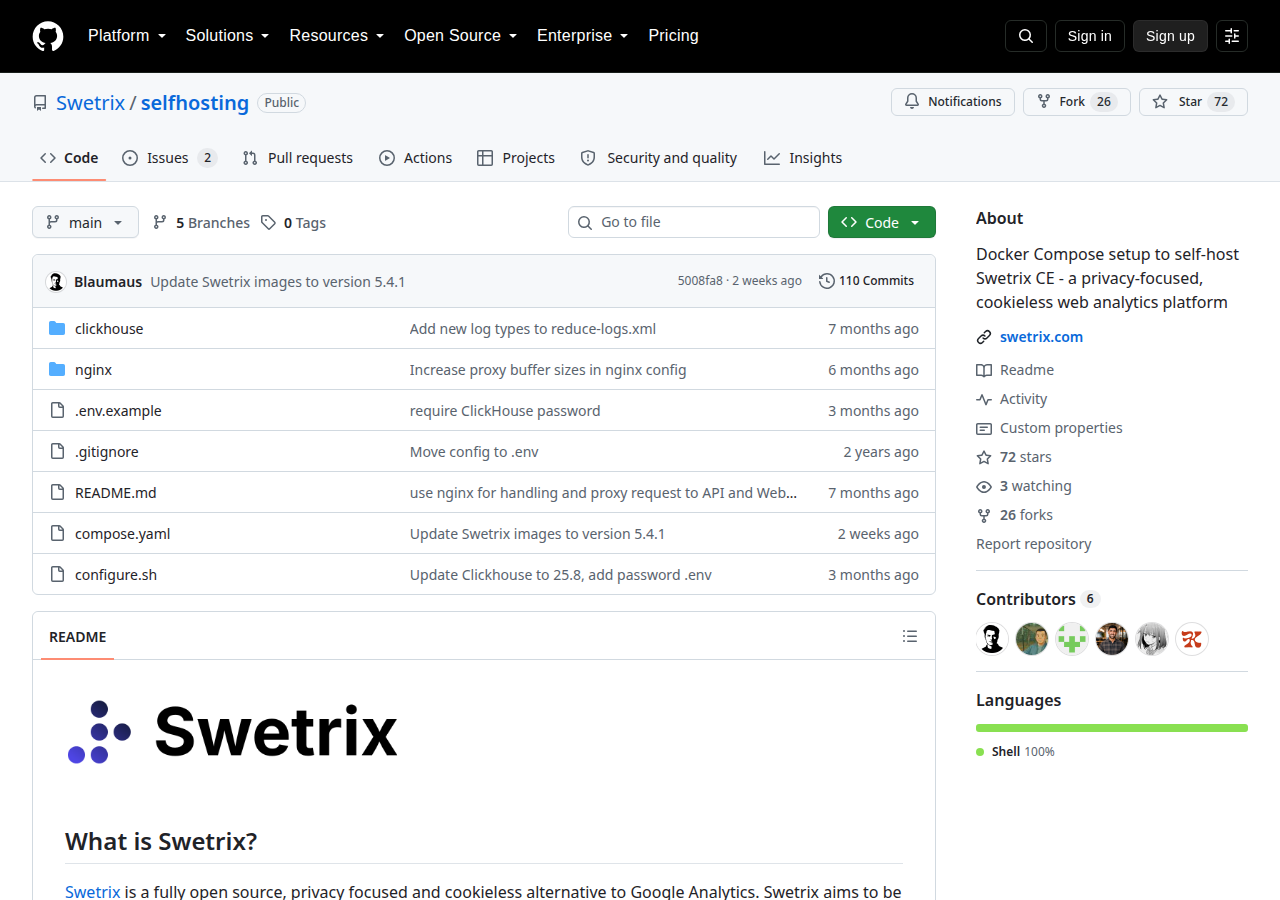
Task: Click the Sign in button
Action: click(1090, 36)
